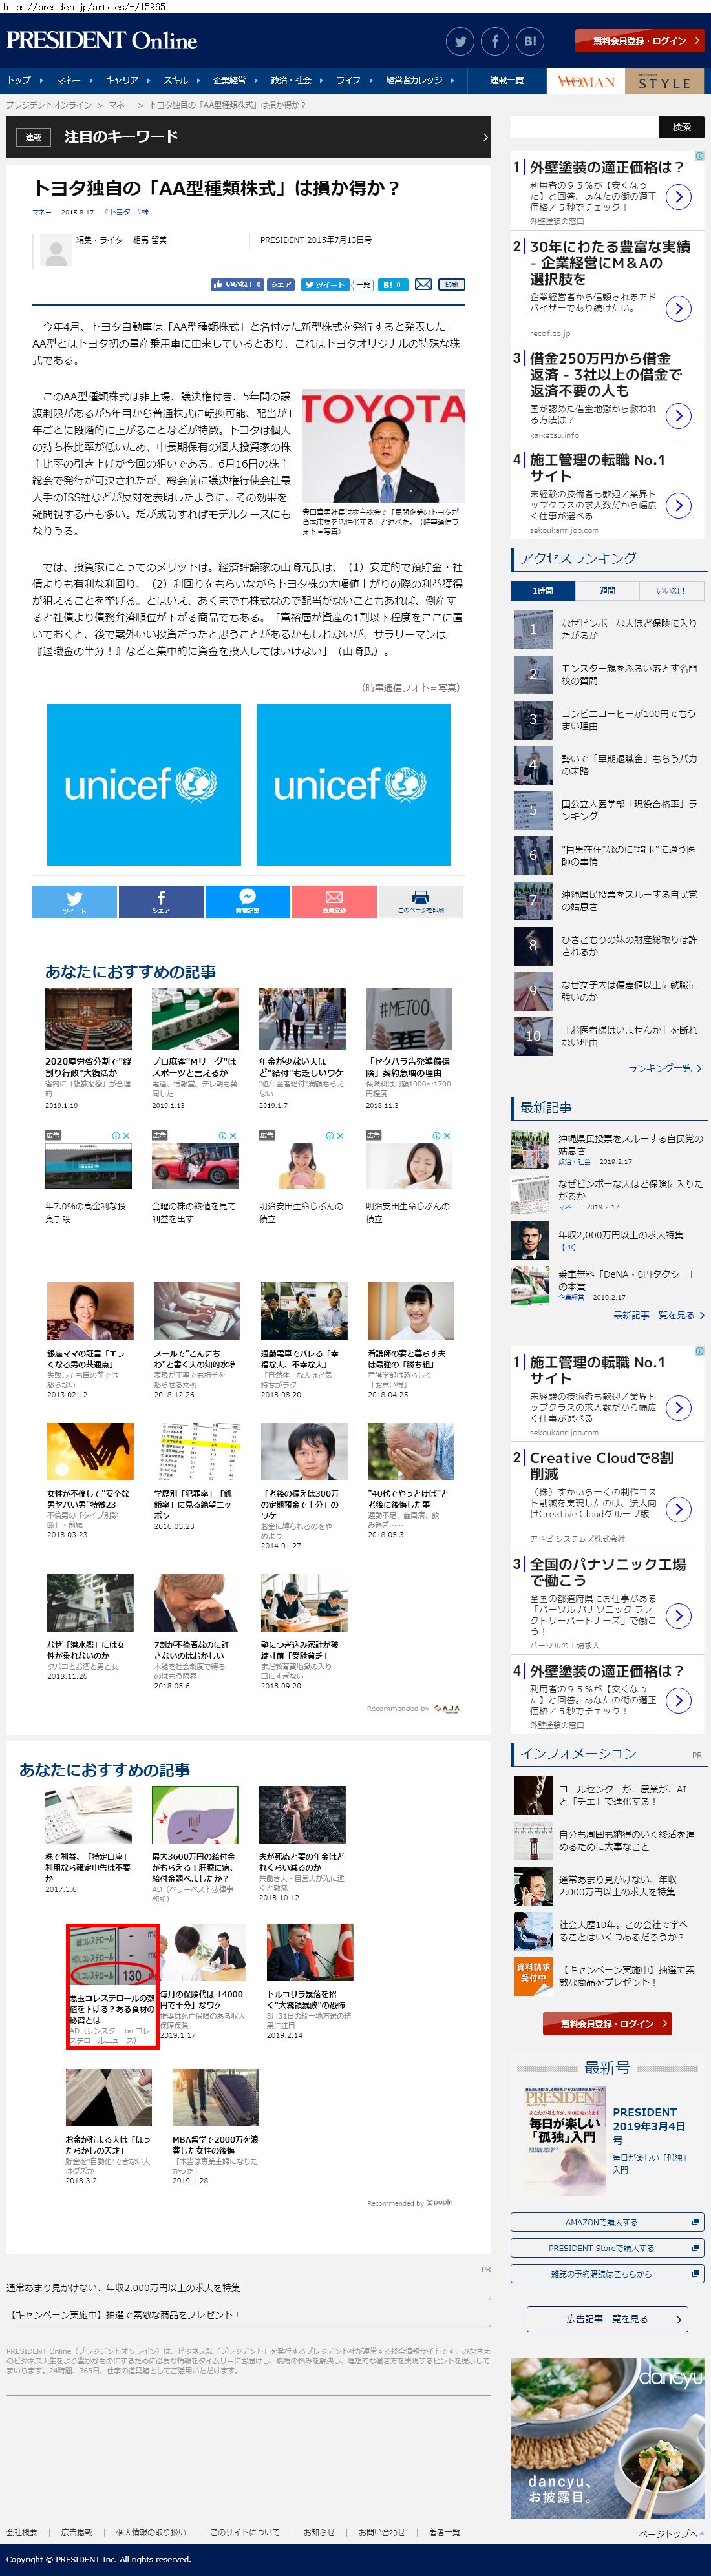
Task: Click the envelope mail icon above the article
Action: [x=423, y=284]
